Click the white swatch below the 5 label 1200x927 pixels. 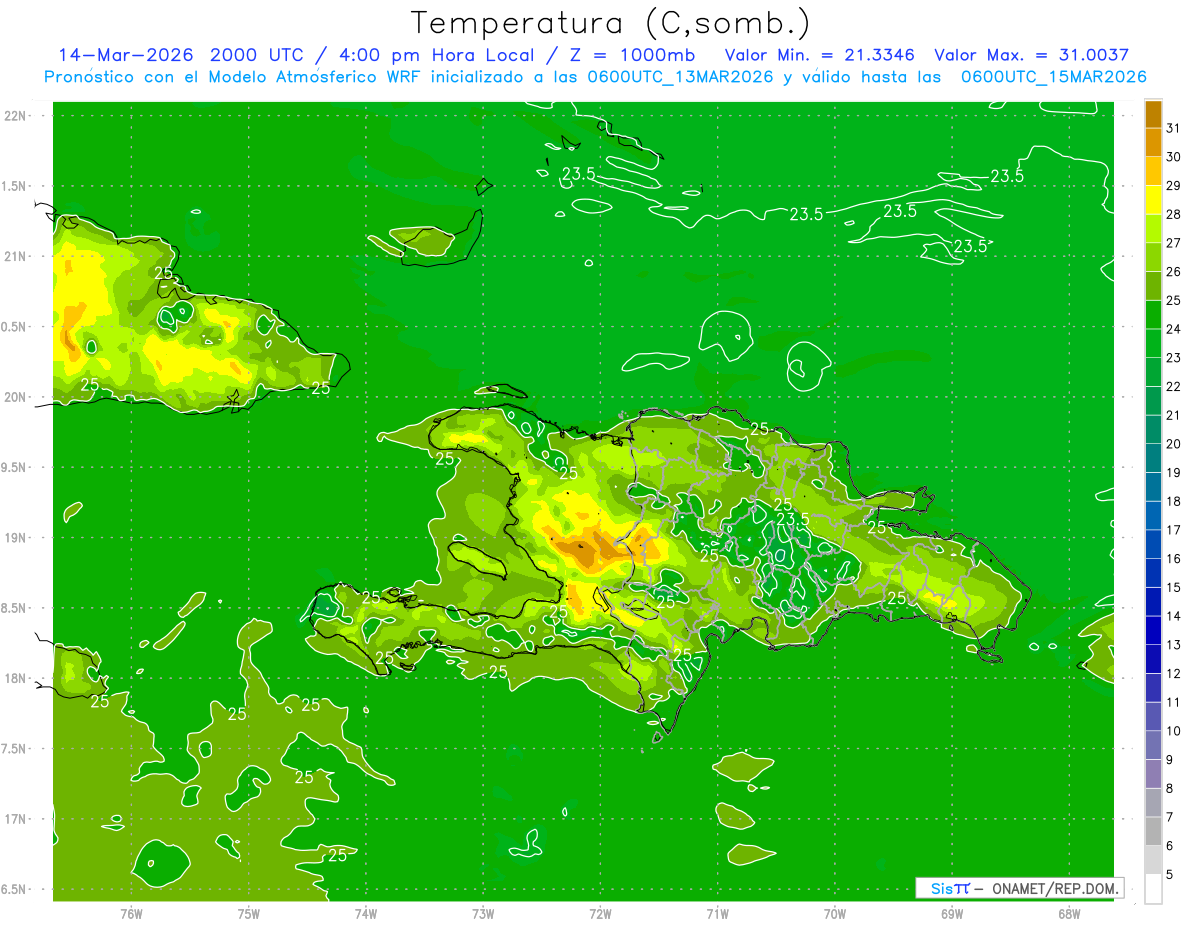click(x=1153, y=889)
